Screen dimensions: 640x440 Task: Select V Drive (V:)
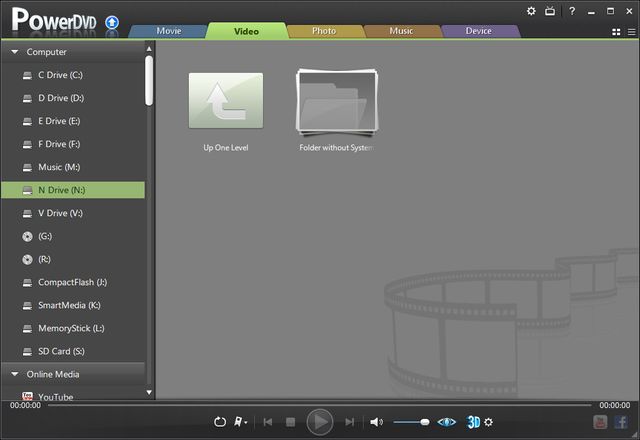73,213
